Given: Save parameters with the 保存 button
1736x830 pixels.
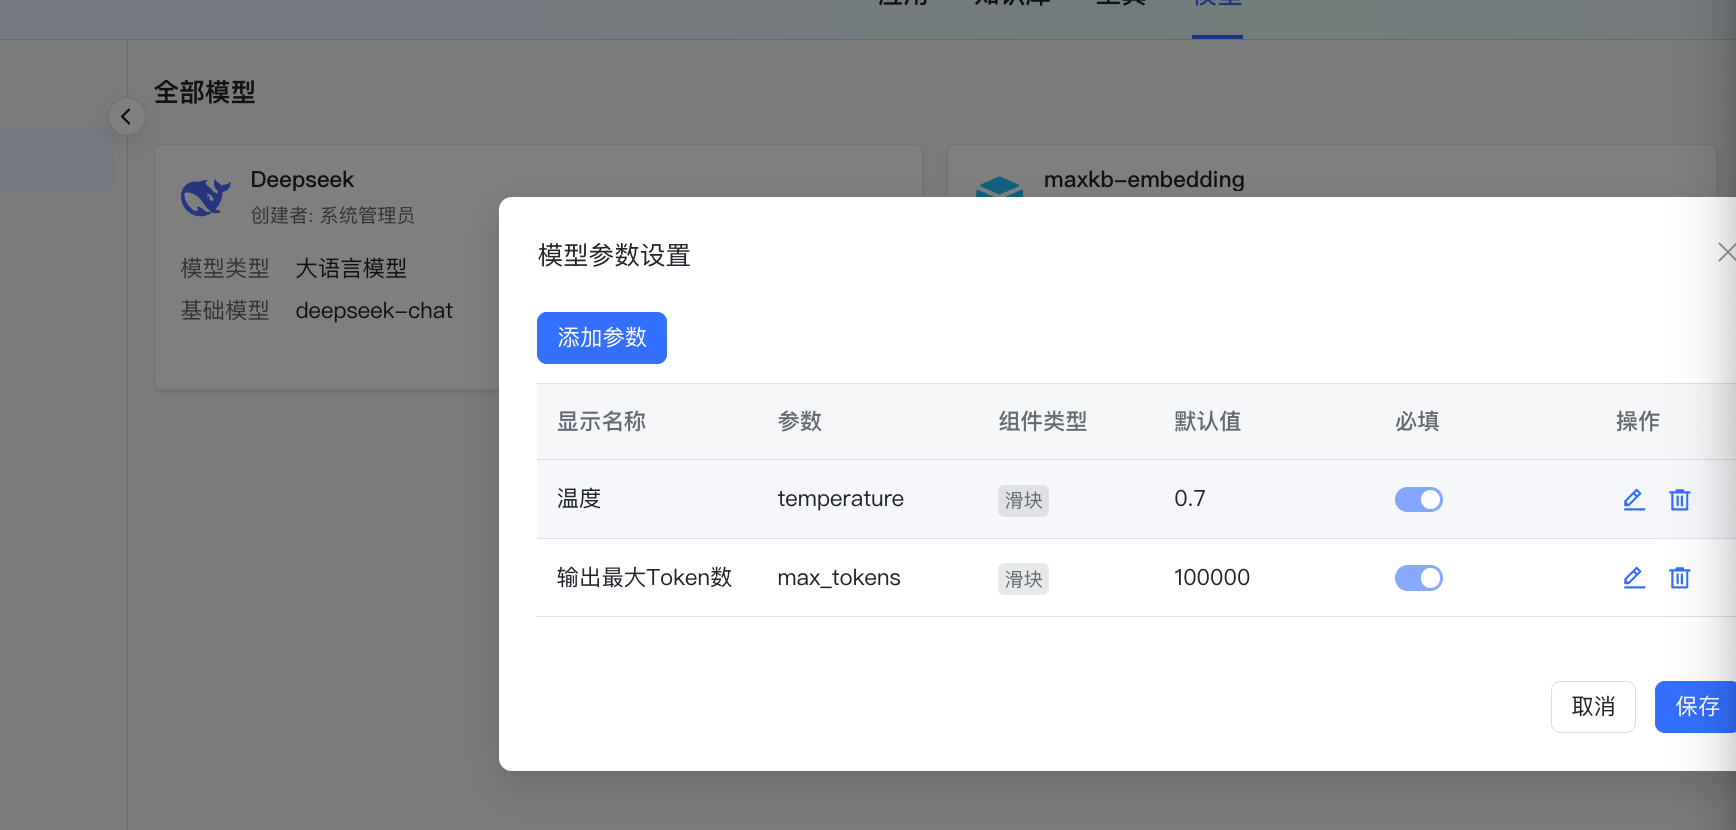Looking at the screenshot, I should (x=1696, y=707).
